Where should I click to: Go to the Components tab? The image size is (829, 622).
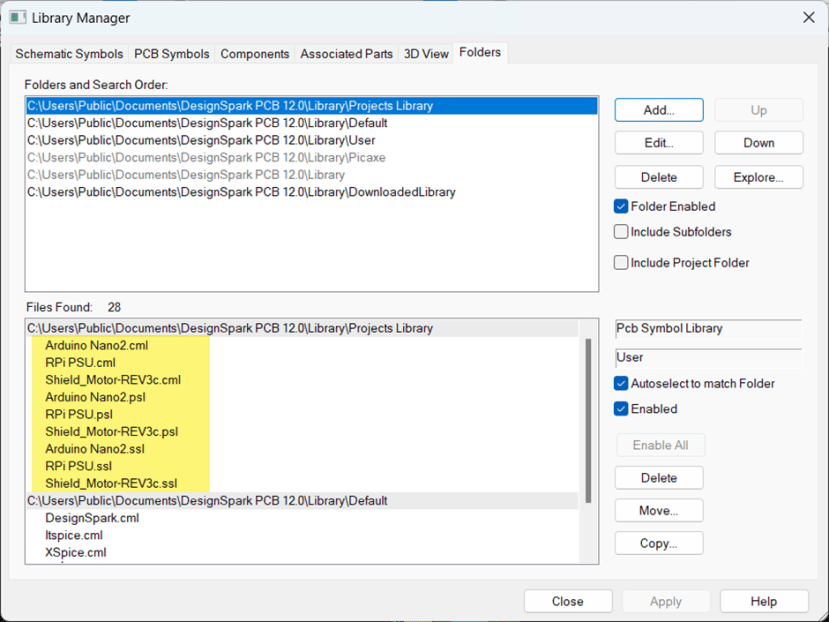tap(255, 54)
